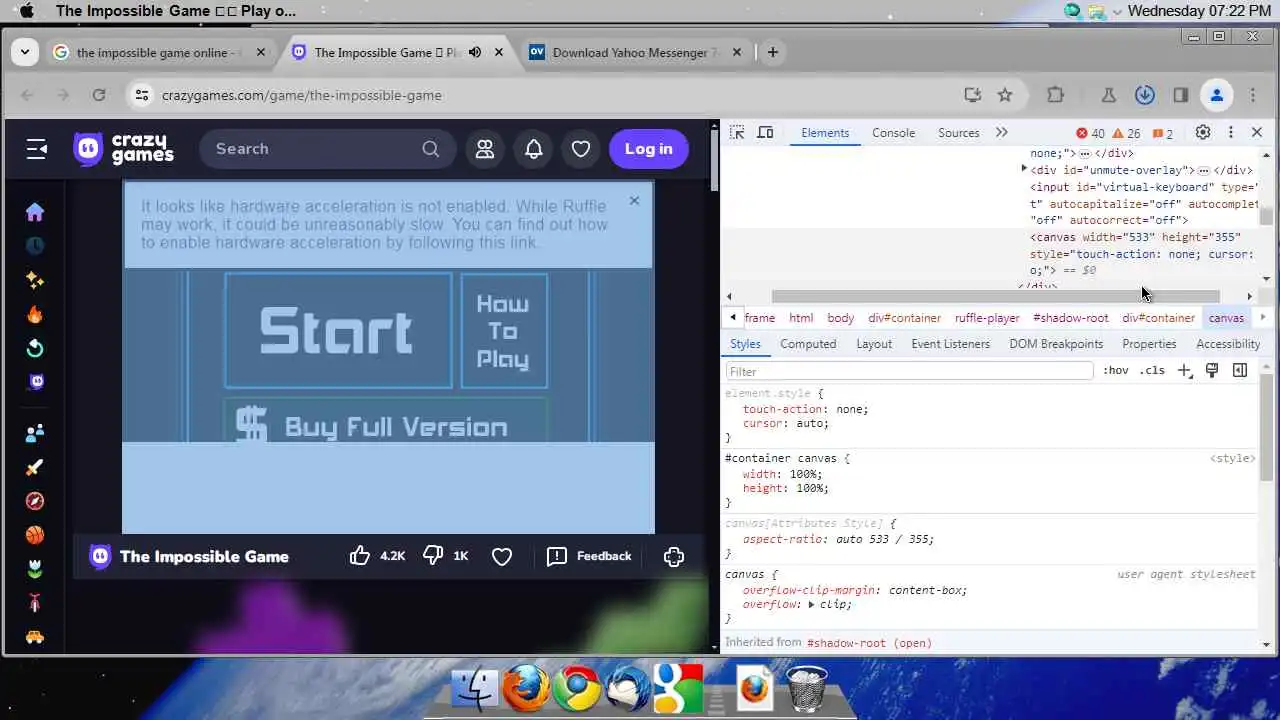Go to Home in the sidebar
This screenshot has height=720, width=1280.
click(35, 212)
